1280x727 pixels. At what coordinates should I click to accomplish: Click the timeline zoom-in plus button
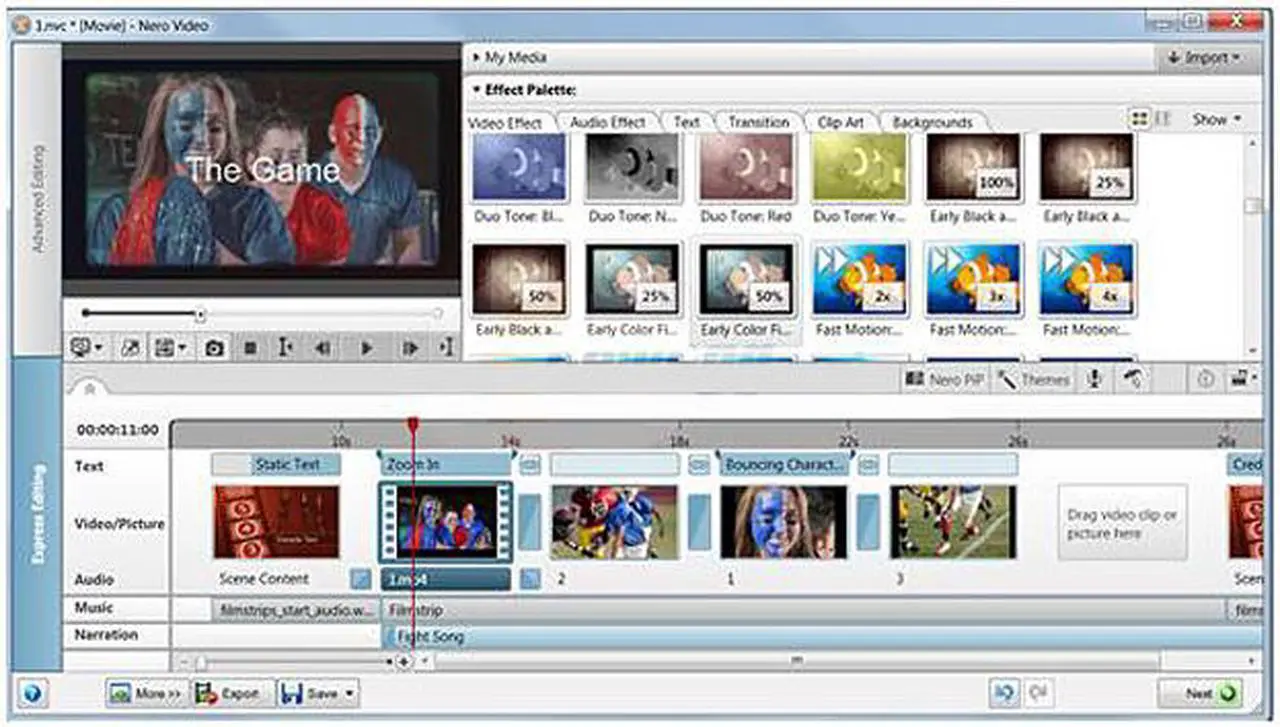tap(403, 662)
